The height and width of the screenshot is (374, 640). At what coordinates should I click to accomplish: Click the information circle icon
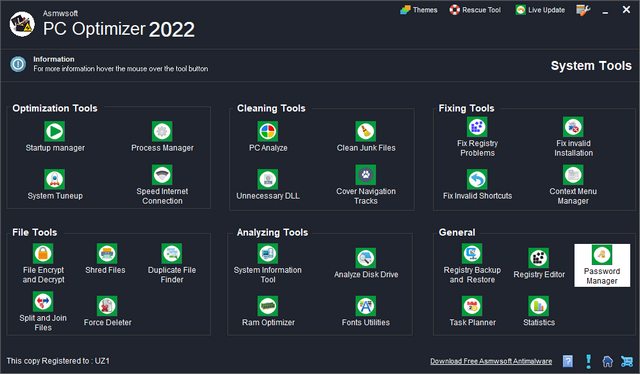click(18, 64)
